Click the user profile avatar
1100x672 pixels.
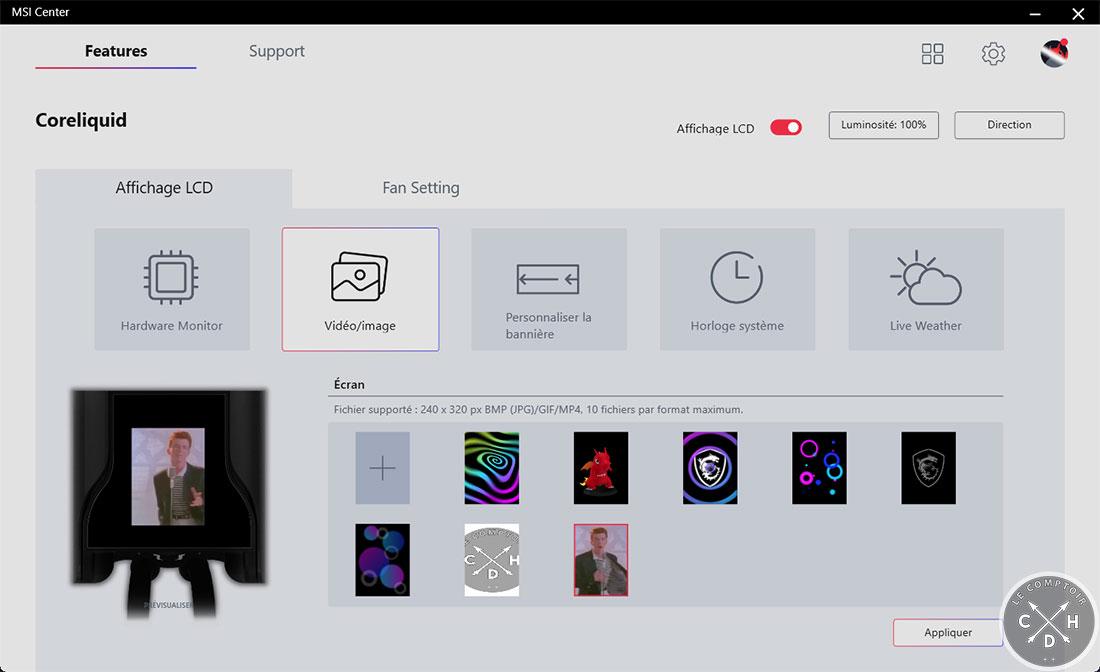1054,53
